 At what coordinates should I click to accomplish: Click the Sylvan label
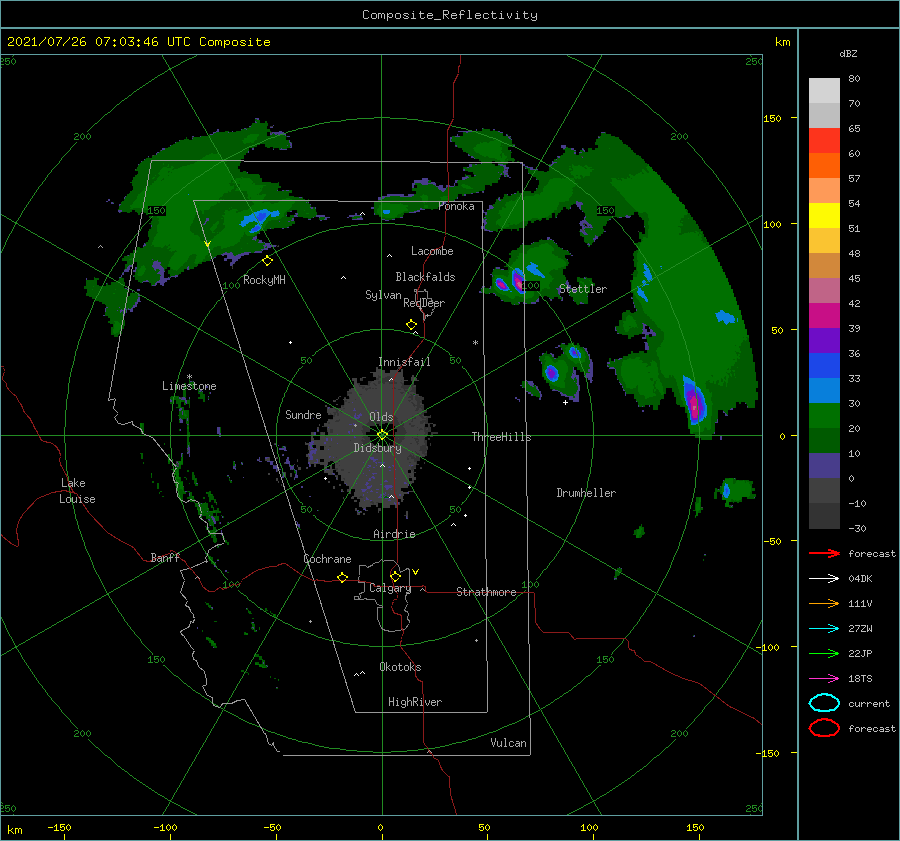pos(383,295)
